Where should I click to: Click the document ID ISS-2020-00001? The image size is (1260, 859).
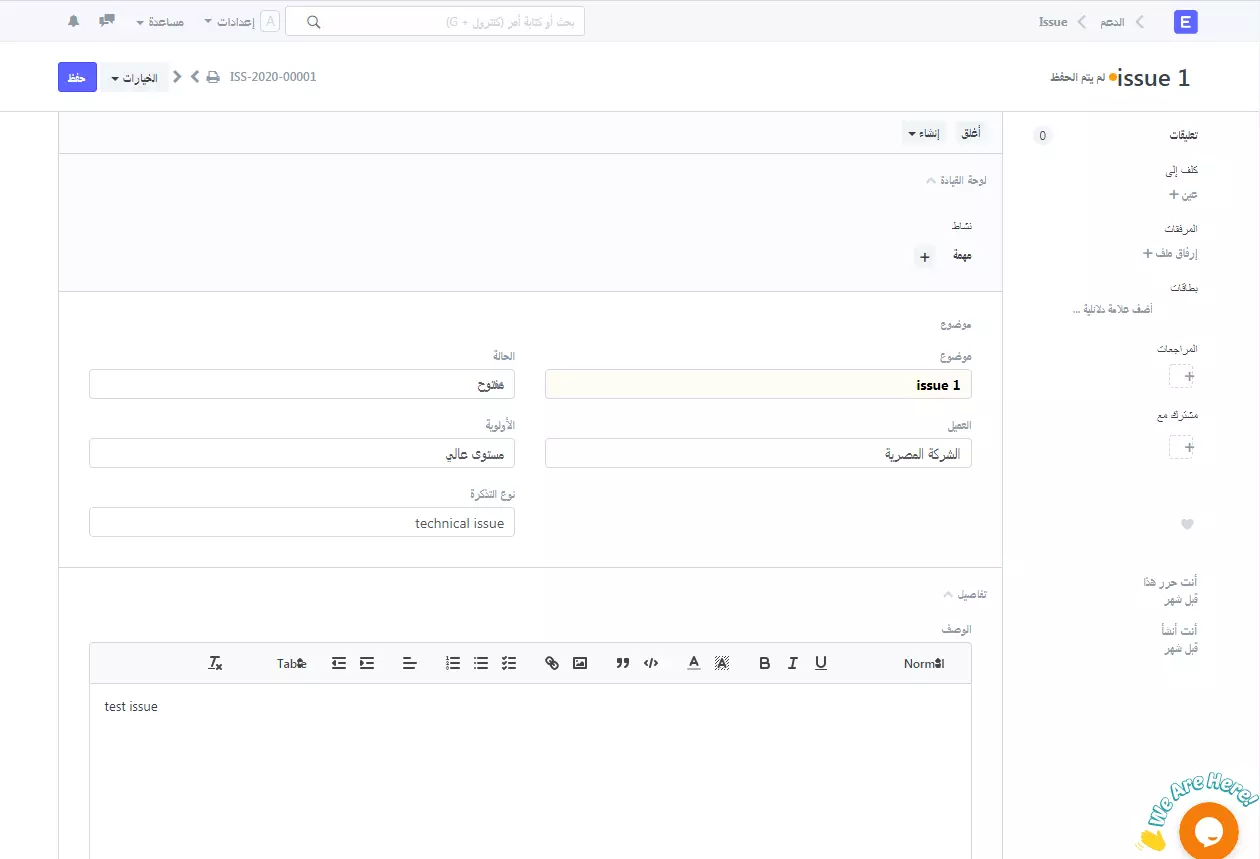tap(273, 77)
